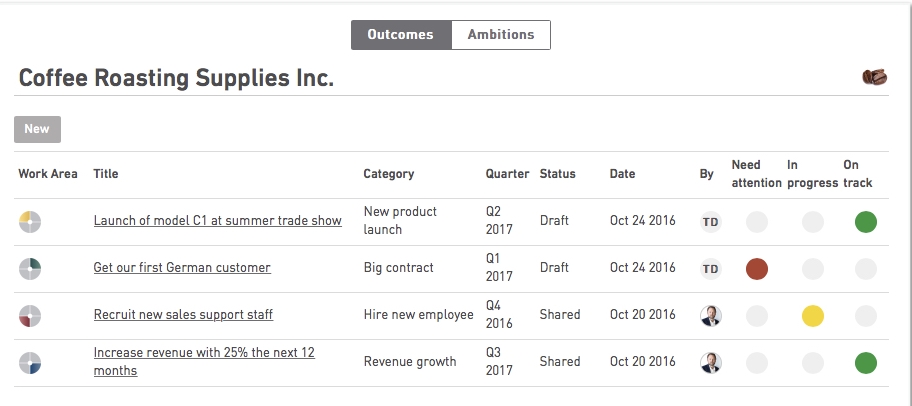
Task: Click yellow In progress dot for Recruit staff row
Action: click(813, 316)
